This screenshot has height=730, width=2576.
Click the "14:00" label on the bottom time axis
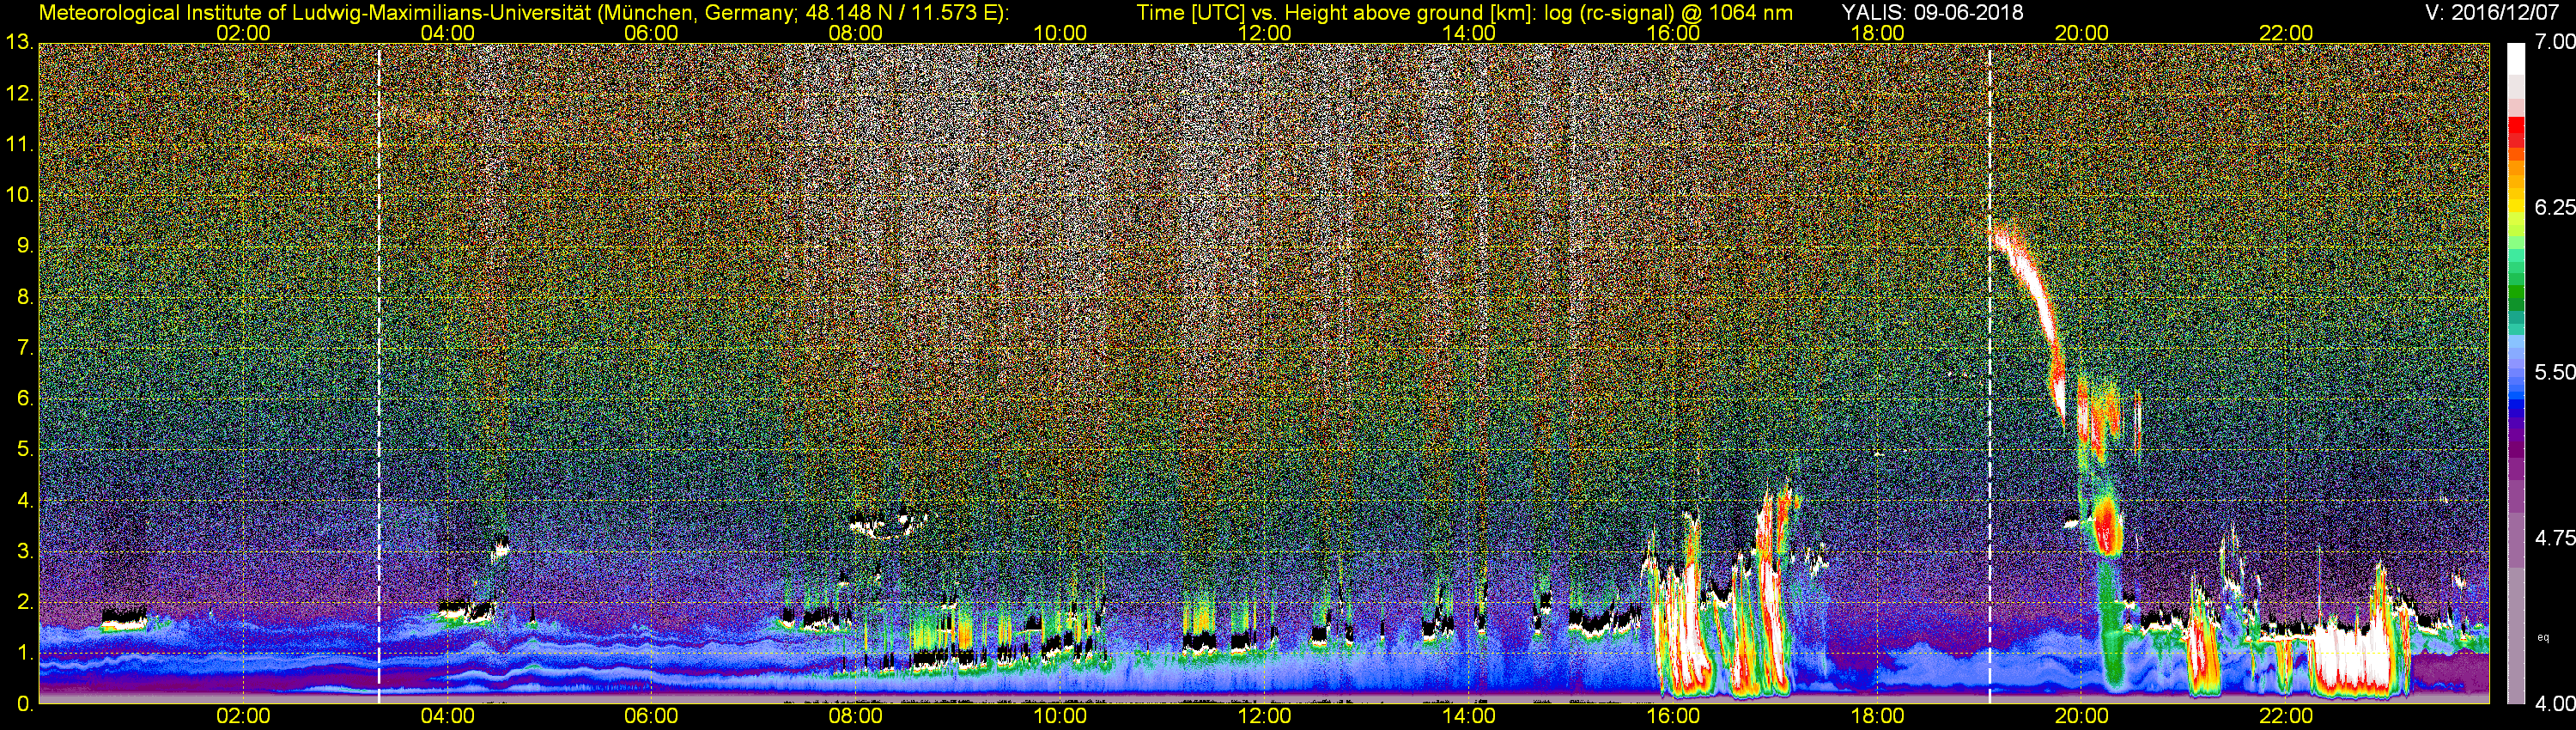1468,716
